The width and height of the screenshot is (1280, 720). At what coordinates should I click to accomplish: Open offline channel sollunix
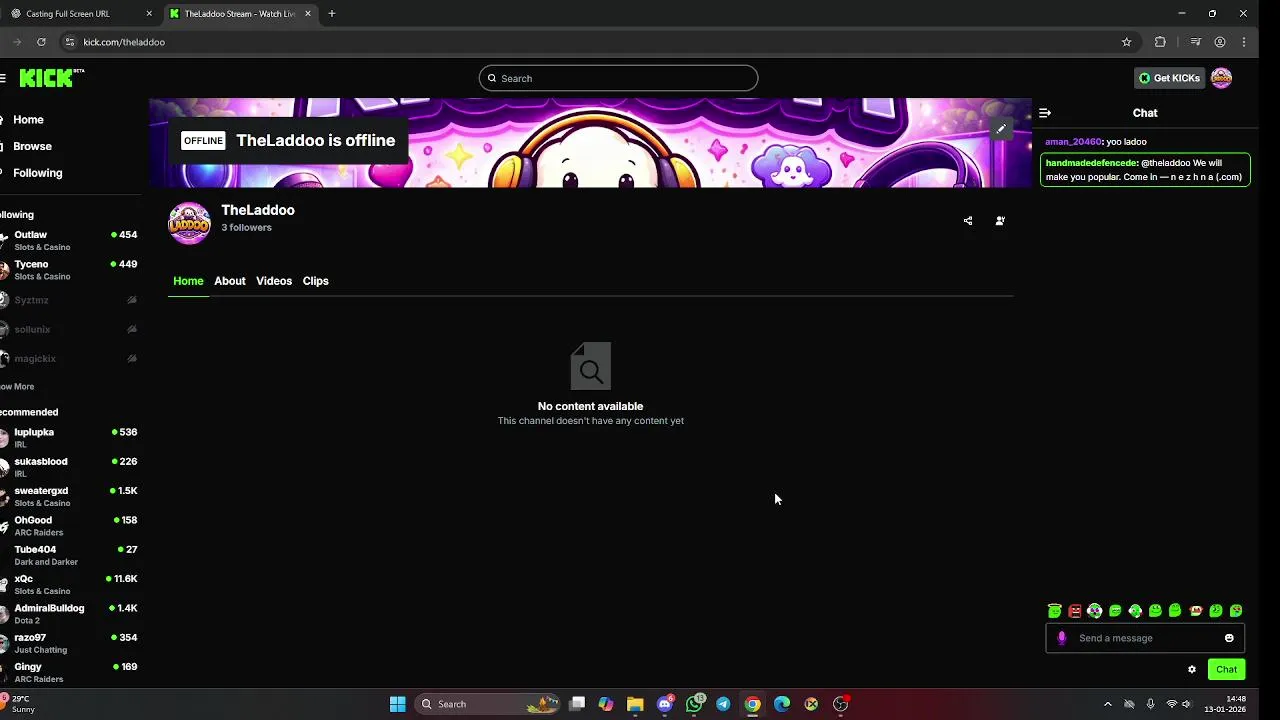[69, 329]
